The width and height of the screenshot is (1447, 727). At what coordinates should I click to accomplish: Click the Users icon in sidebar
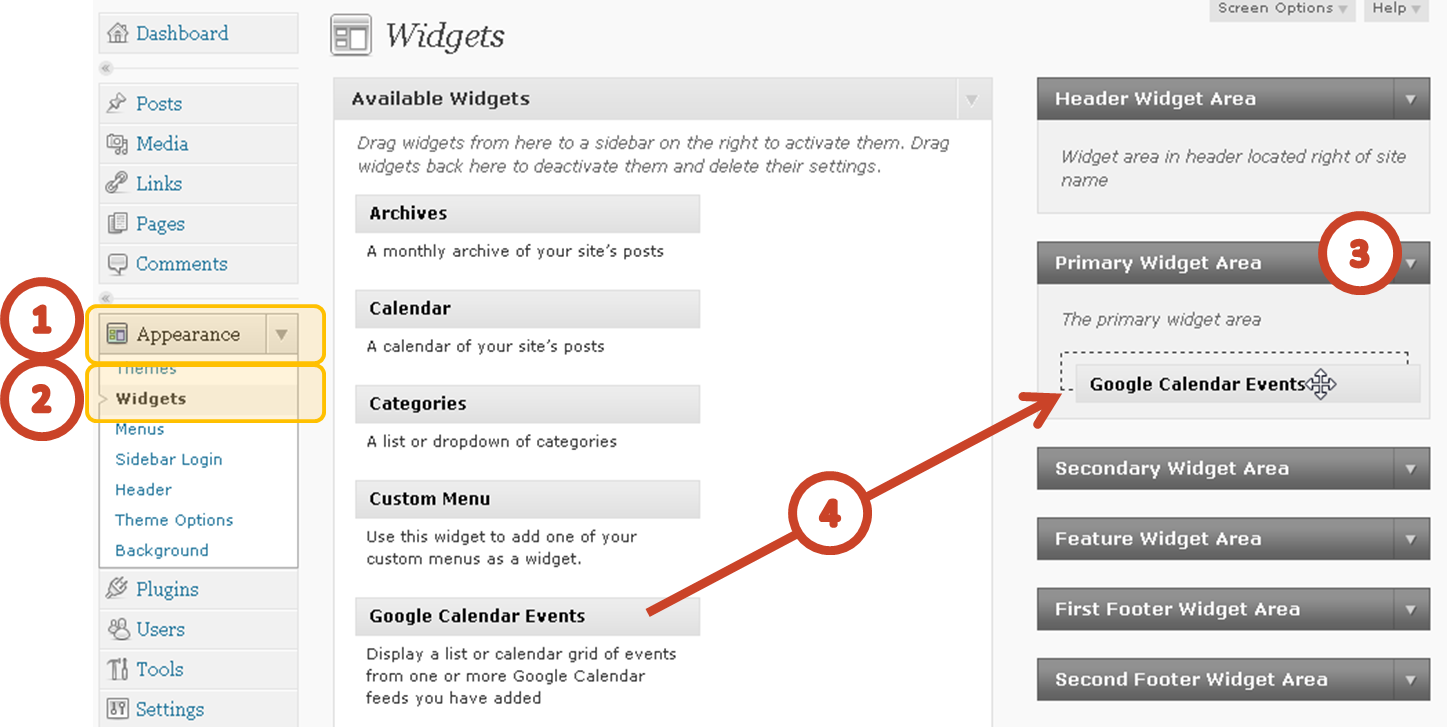pos(118,629)
